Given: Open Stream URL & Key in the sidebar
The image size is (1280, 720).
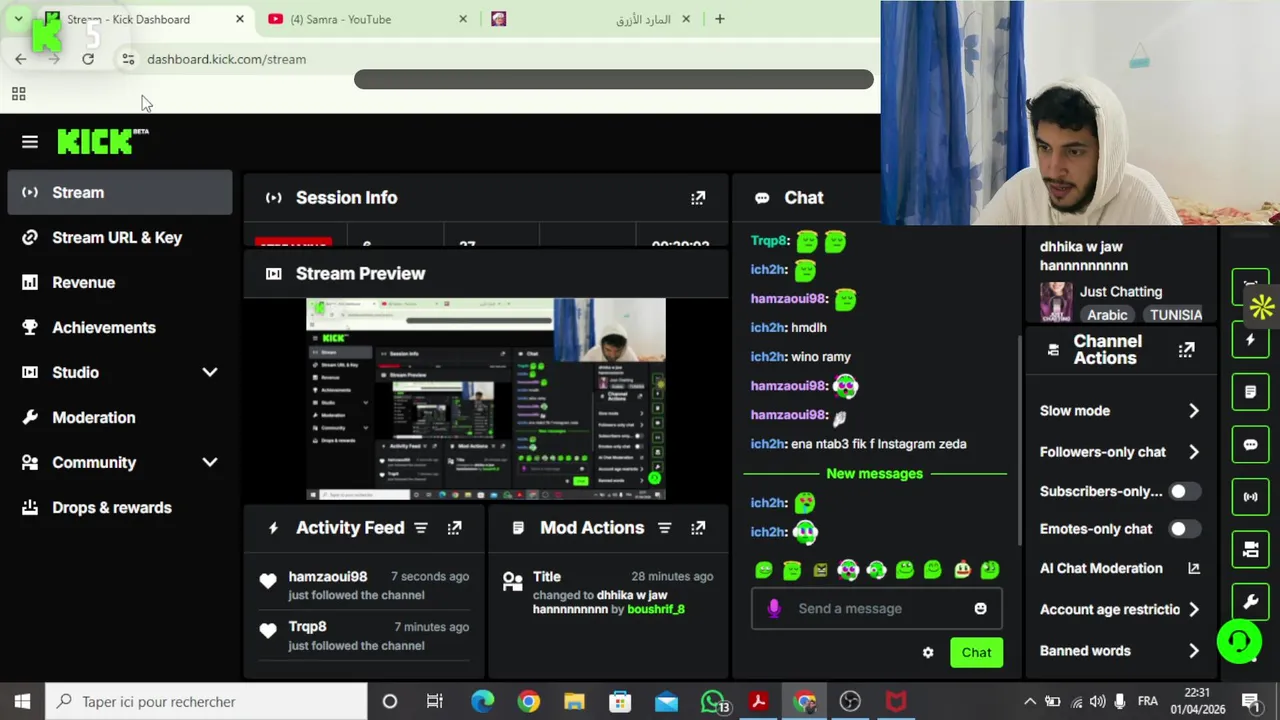Looking at the screenshot, I should pyautogui.click(x=120, y=237).
